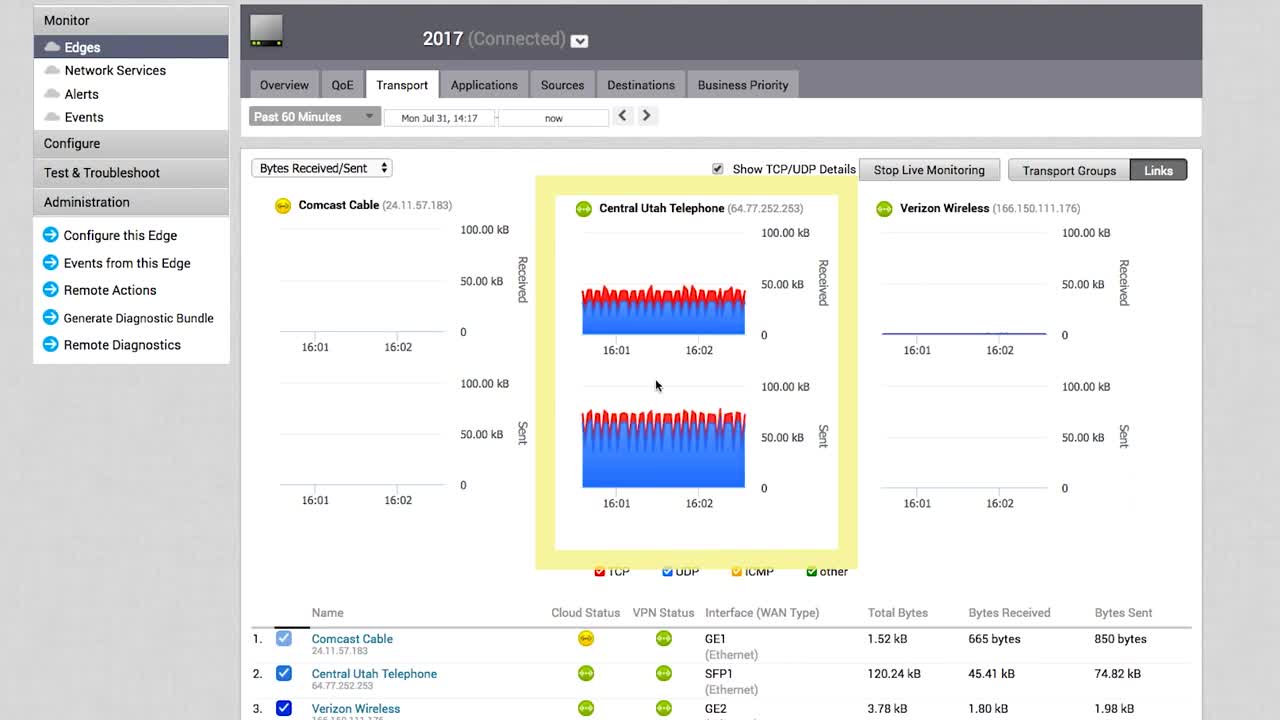Click the cloud icon beside Edges

pos(52,47)
